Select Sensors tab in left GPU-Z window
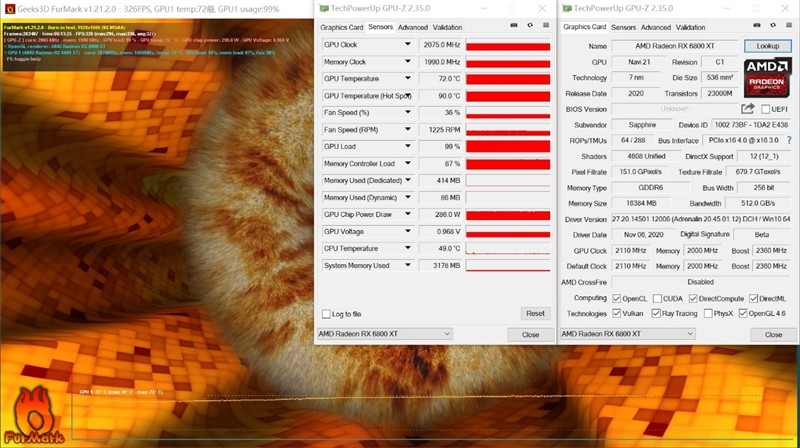 click(x=381, y=27)
